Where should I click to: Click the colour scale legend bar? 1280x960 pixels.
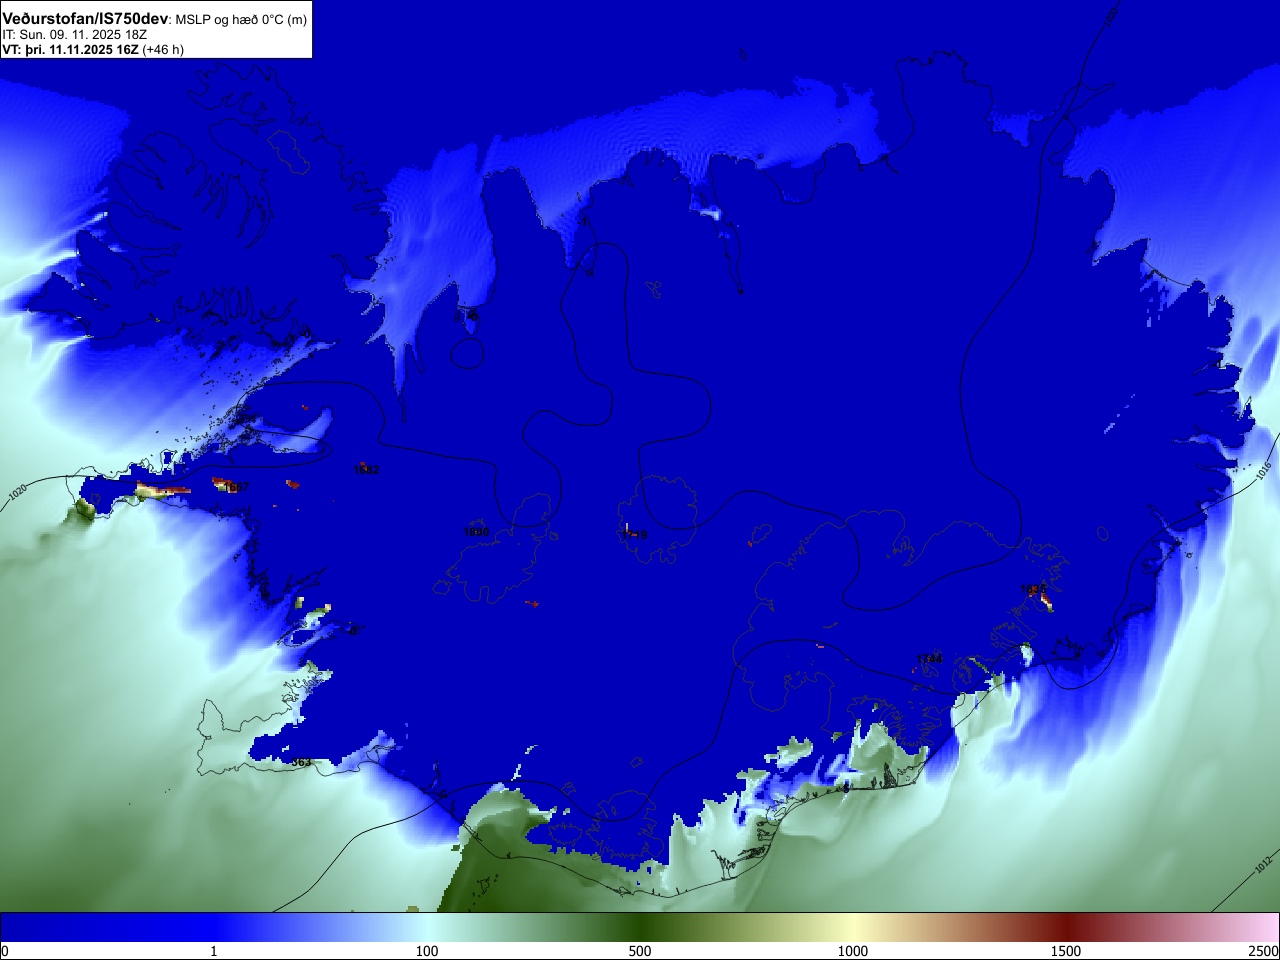640,927
